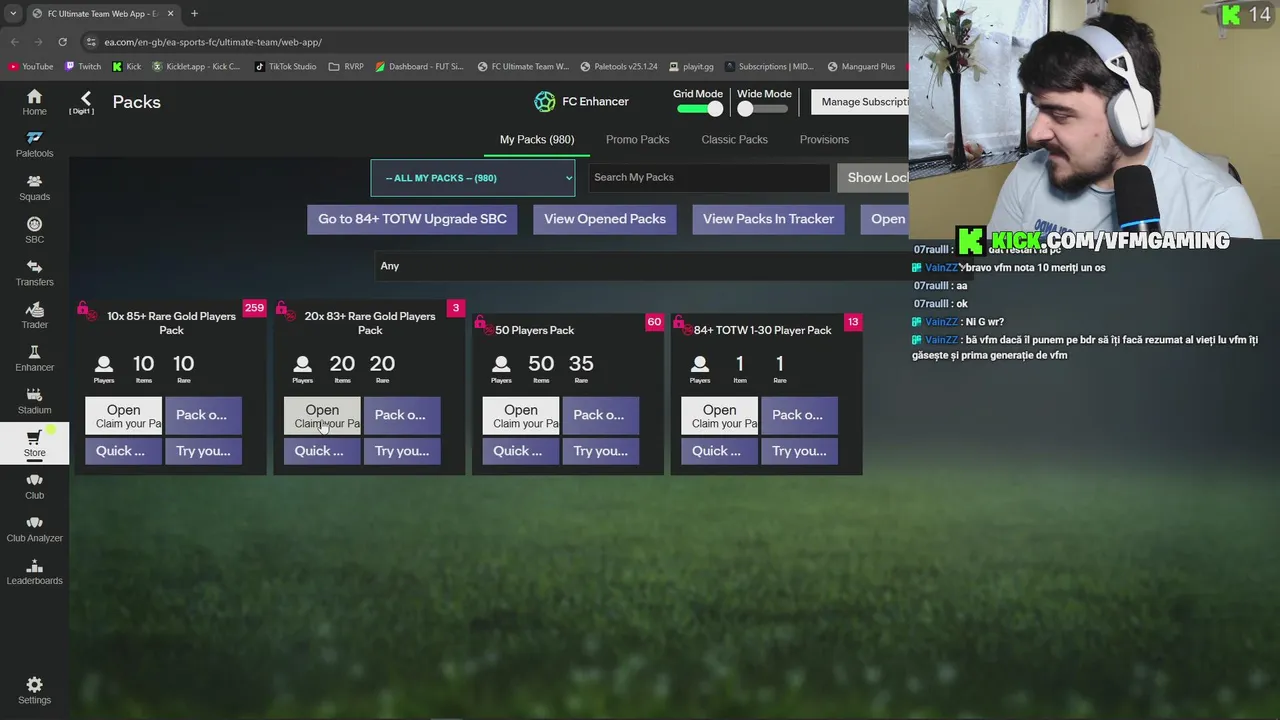Screen dimensions: 1280x720
Task: Open the YouTube bookmark
Action: pyautogui.click(x=31, y=67)
